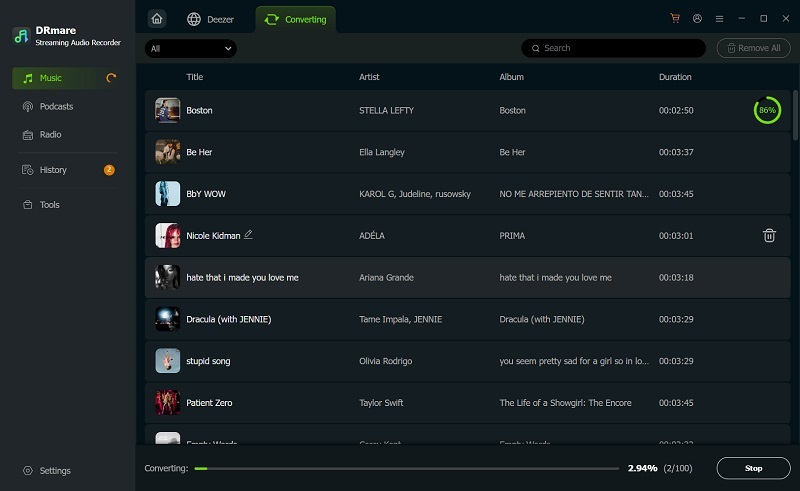Edit the Nicole Kidman title with pencil icon

tap(248, 235)
